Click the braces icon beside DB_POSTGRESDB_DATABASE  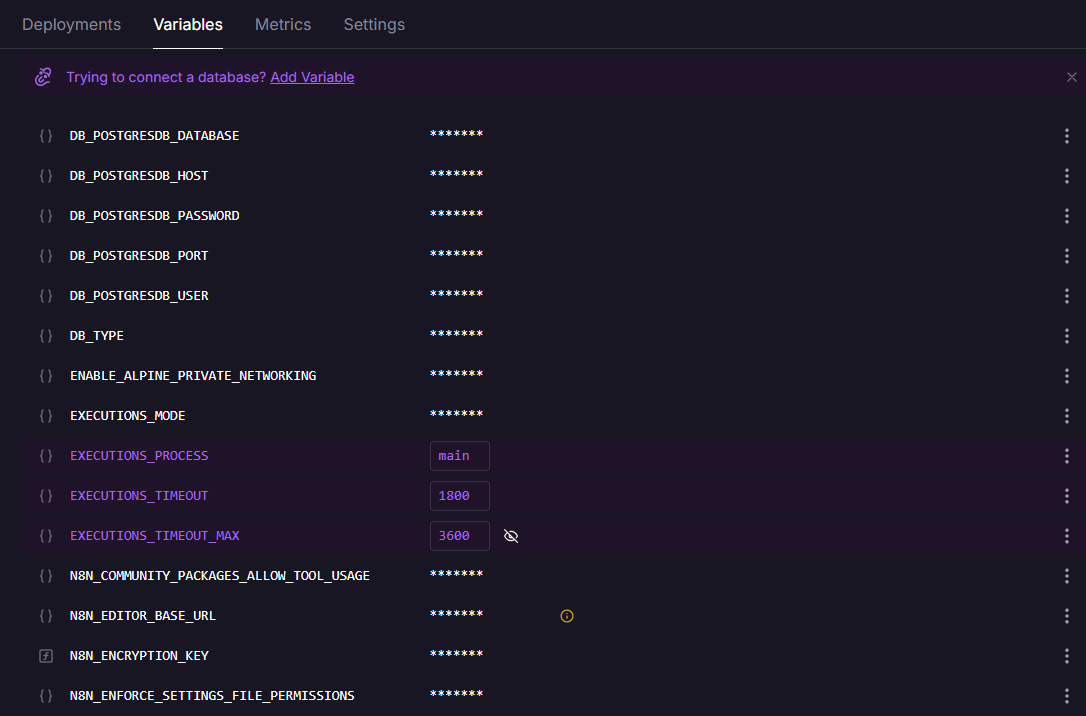click(x=46, y=136)
